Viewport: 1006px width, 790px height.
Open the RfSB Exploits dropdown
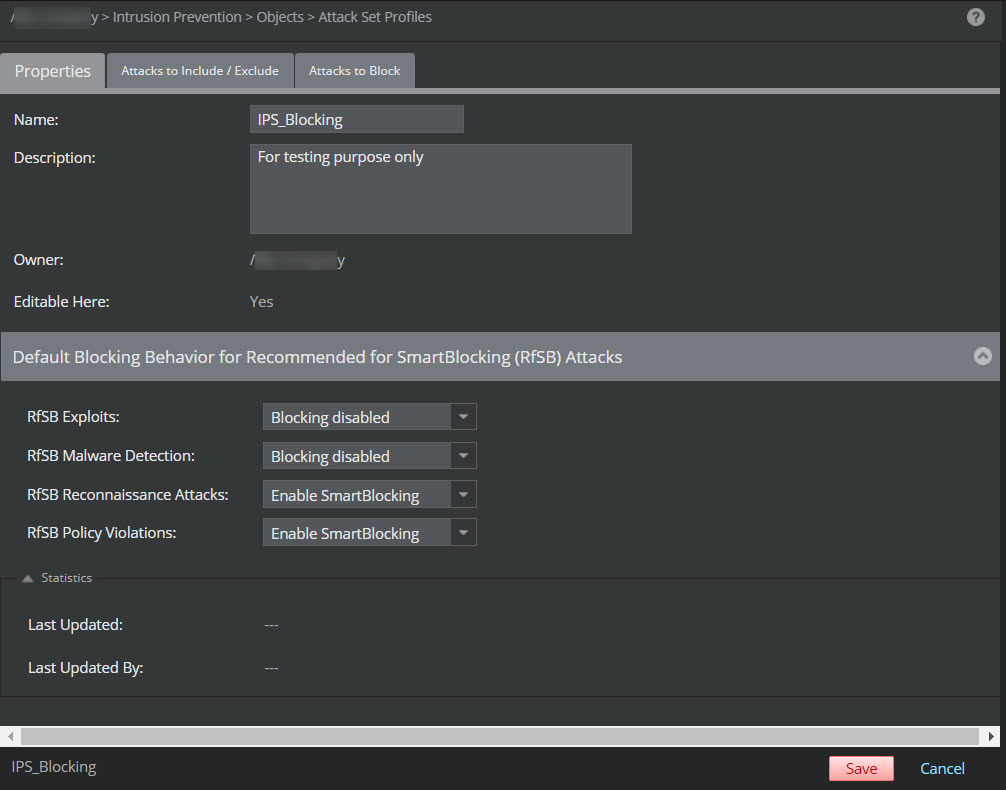click(x=370, y=417)
